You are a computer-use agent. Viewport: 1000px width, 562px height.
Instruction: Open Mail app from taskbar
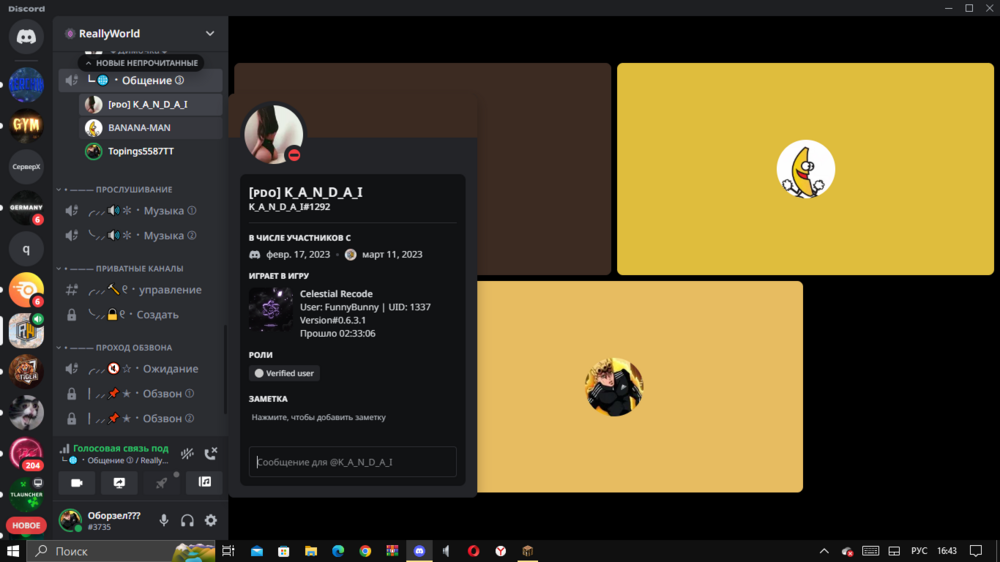tap(256, 551)
